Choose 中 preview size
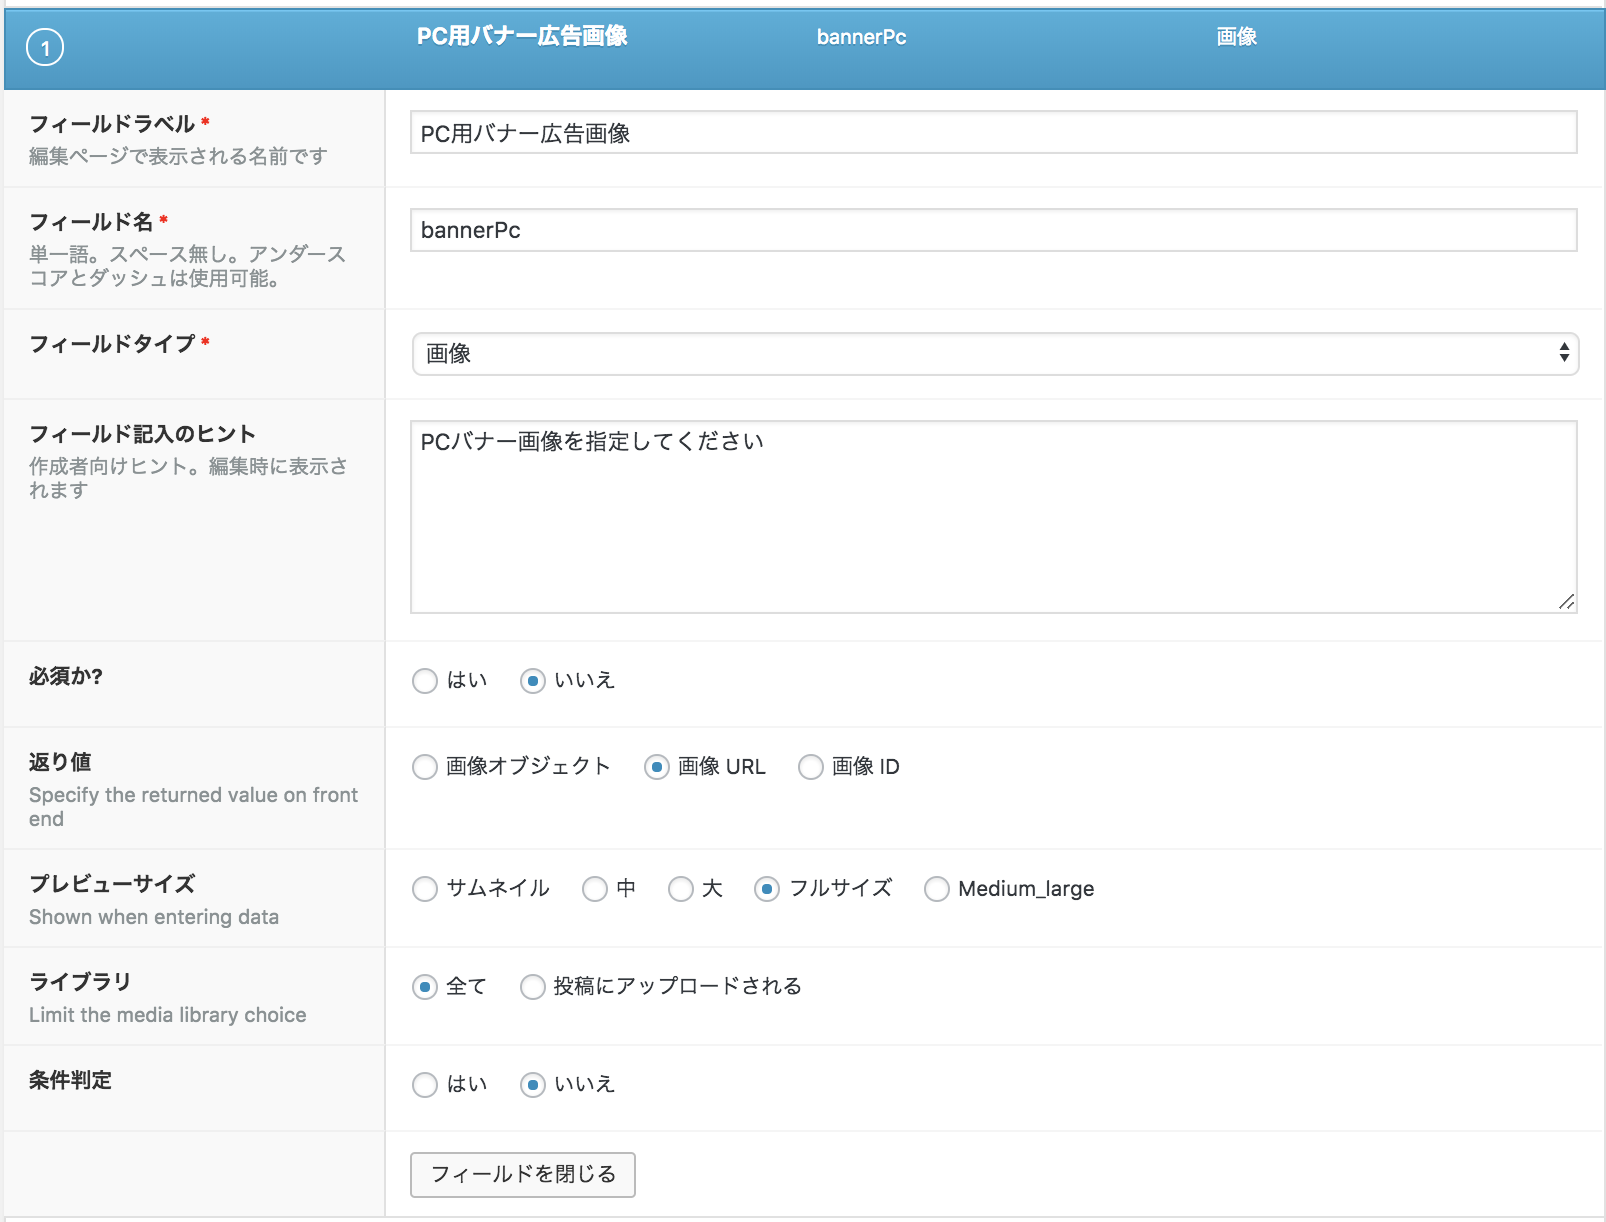The image size is (1606, 1222). click(x=595, y=889)
